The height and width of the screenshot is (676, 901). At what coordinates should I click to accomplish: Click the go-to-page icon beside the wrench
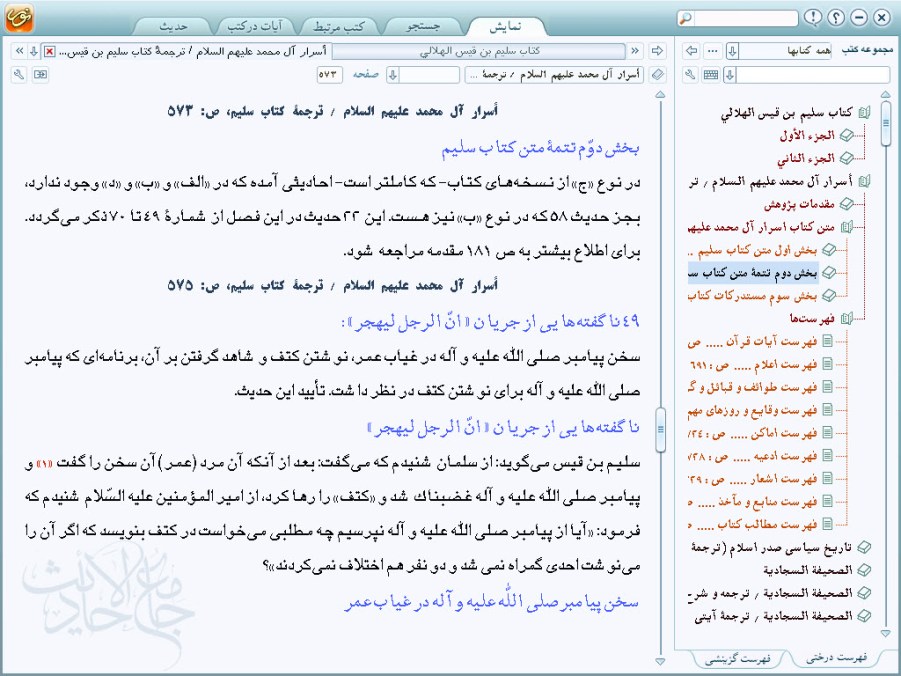point(40,75)
